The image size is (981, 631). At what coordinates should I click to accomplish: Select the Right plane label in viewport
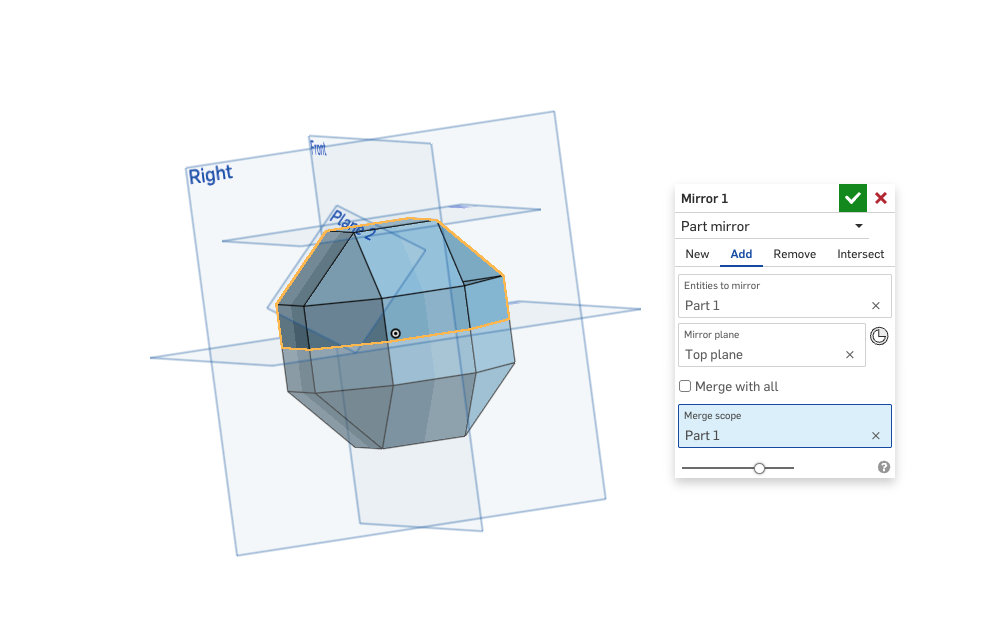tap(211, 175)
